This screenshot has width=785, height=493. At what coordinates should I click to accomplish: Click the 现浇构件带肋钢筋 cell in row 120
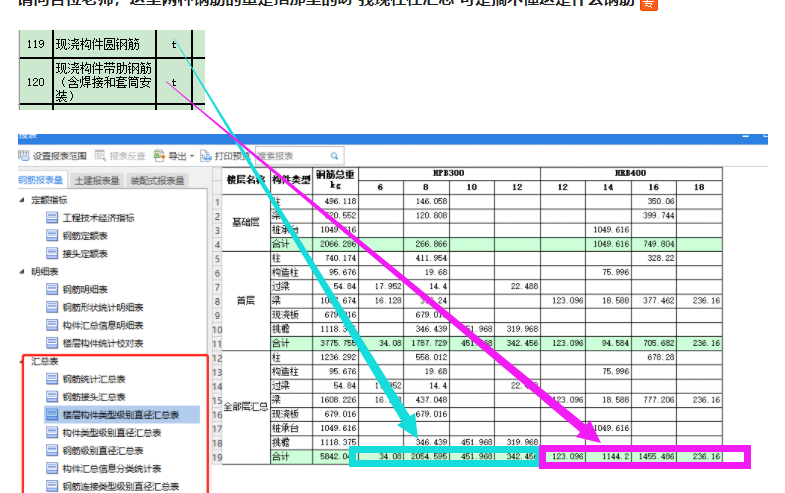pyautogui.click(x=104, y=82)
